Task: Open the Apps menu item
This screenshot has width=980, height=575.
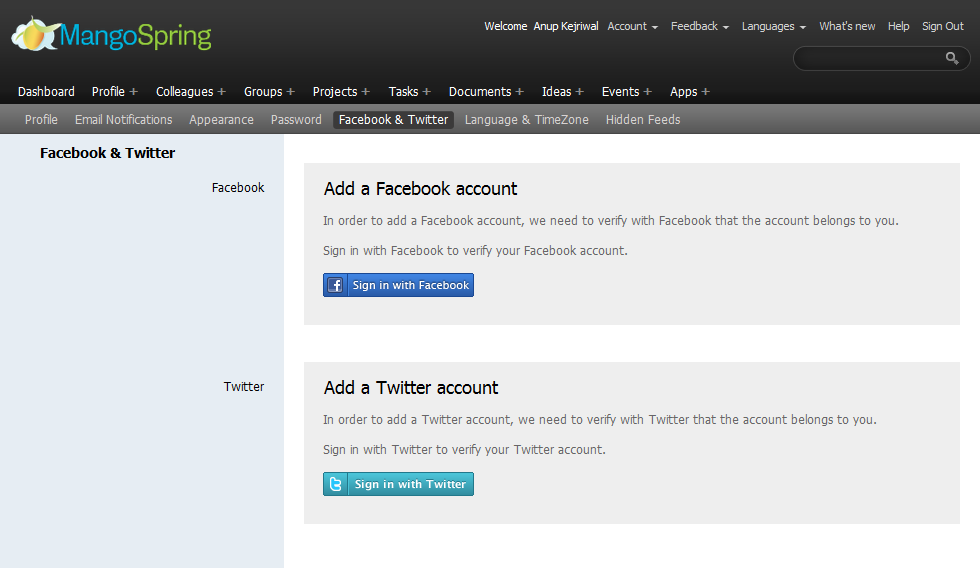Action: click(683, 92)
